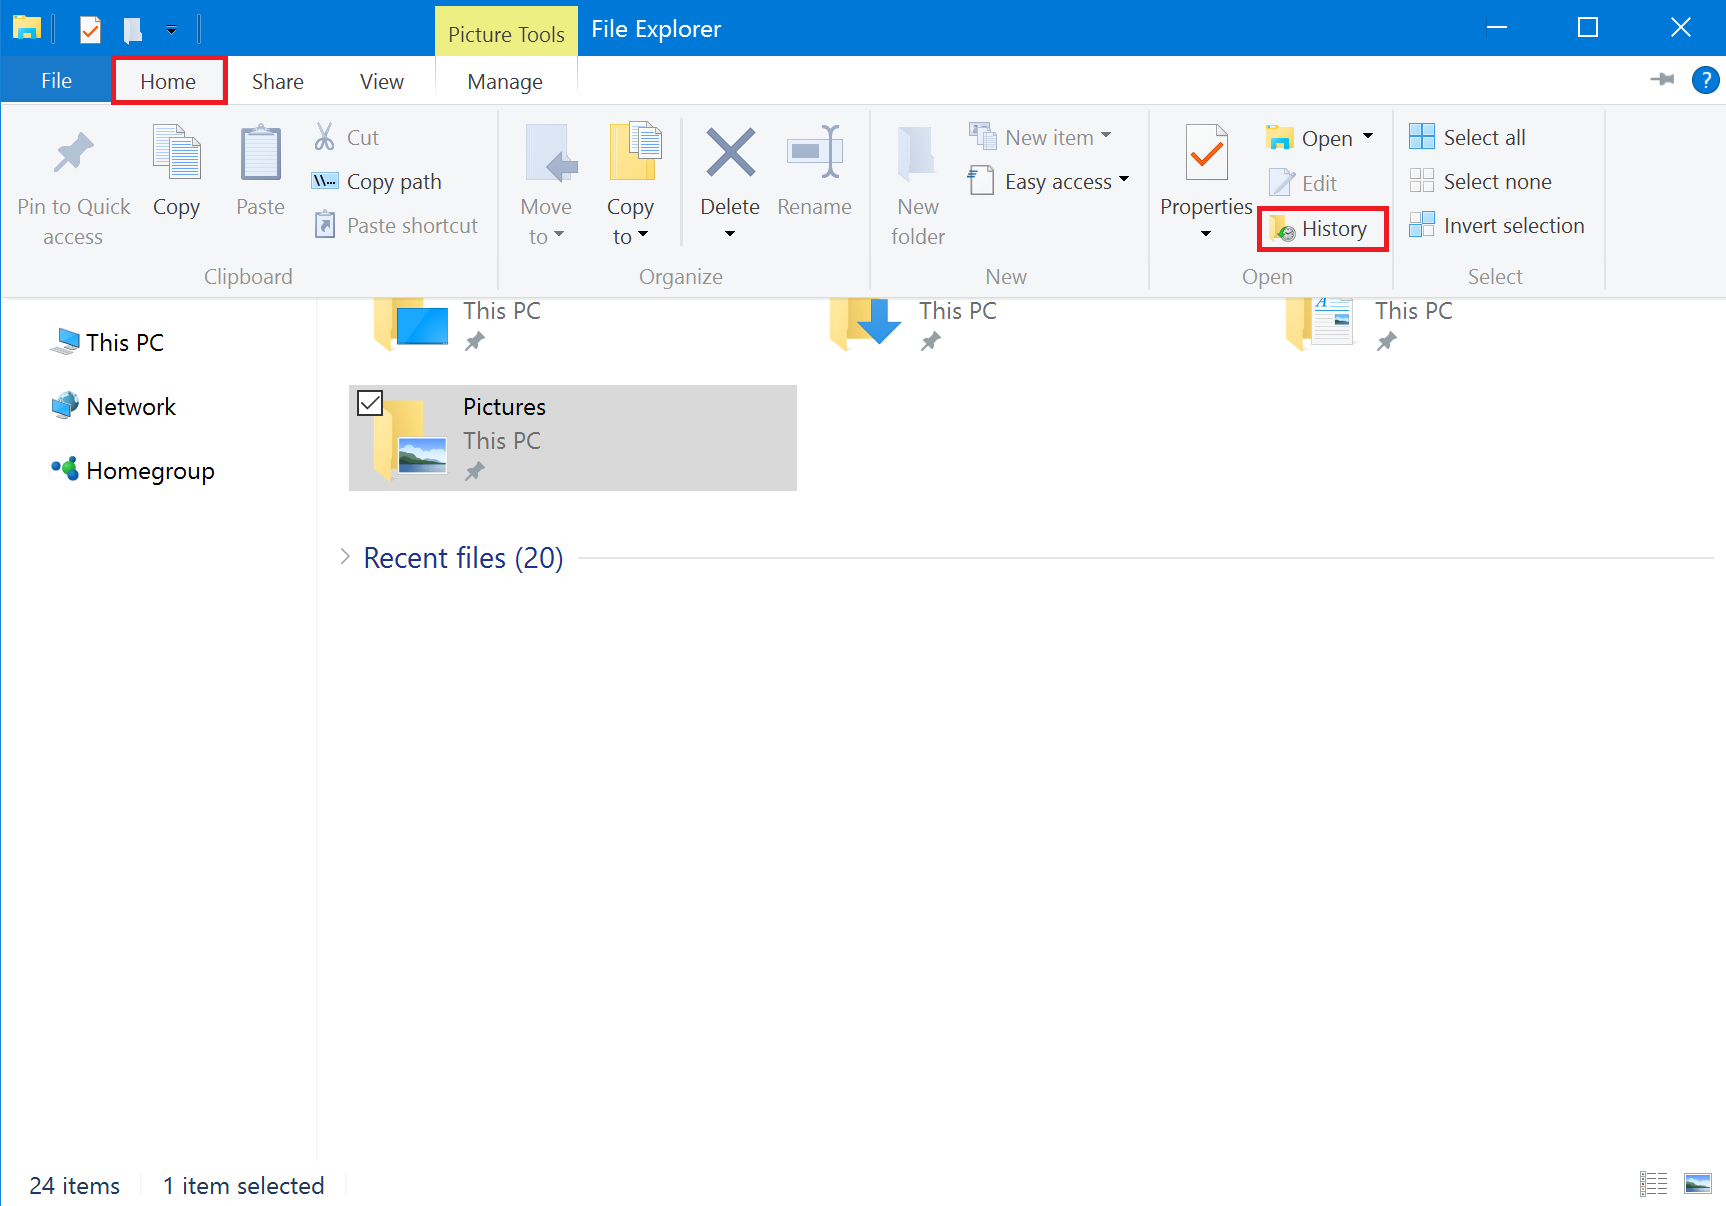
Task: Collapse the Recent files section
Action: click(x=345, y=556)
